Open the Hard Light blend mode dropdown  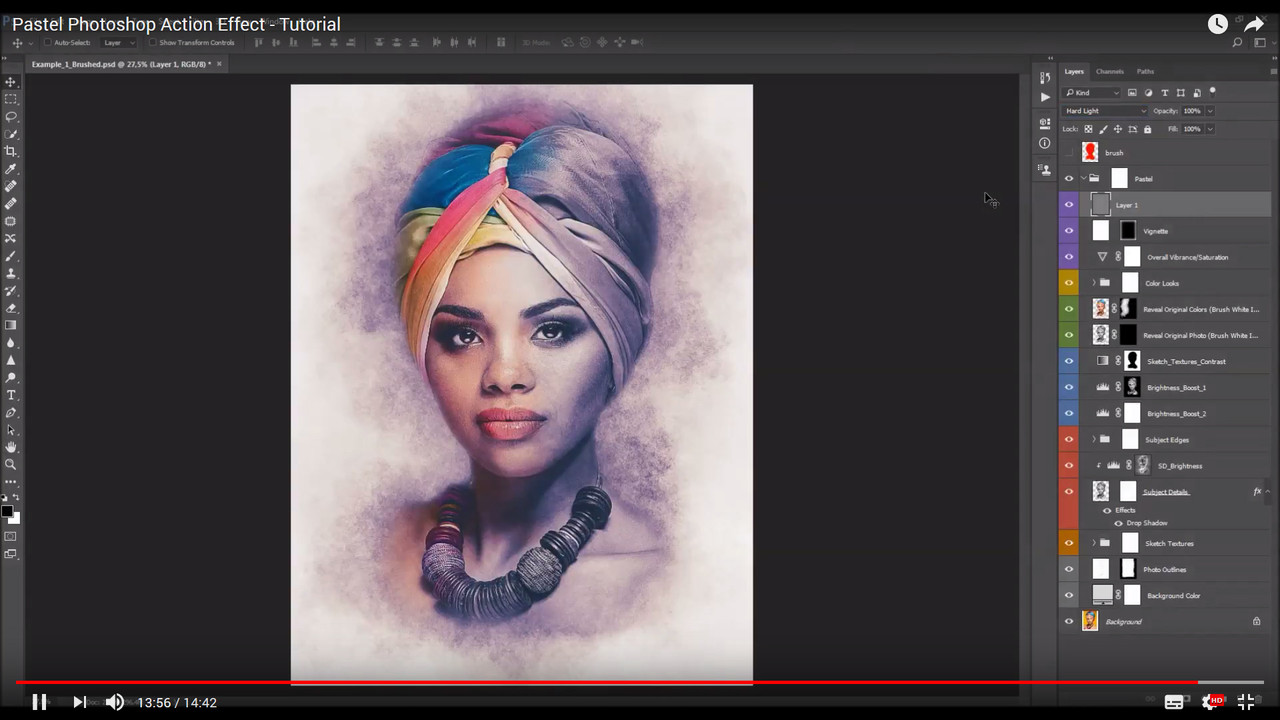(x=1105, y=111)
